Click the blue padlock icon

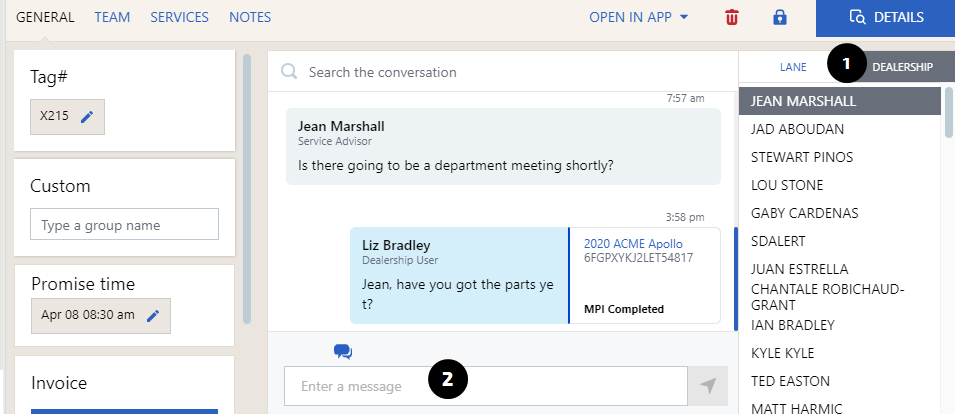pyautogui.click(x=780, y=17)
